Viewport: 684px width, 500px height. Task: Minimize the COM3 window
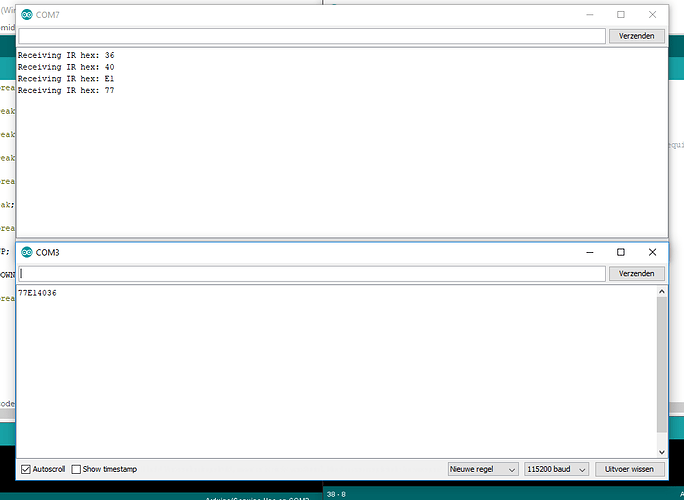[590, 252]
